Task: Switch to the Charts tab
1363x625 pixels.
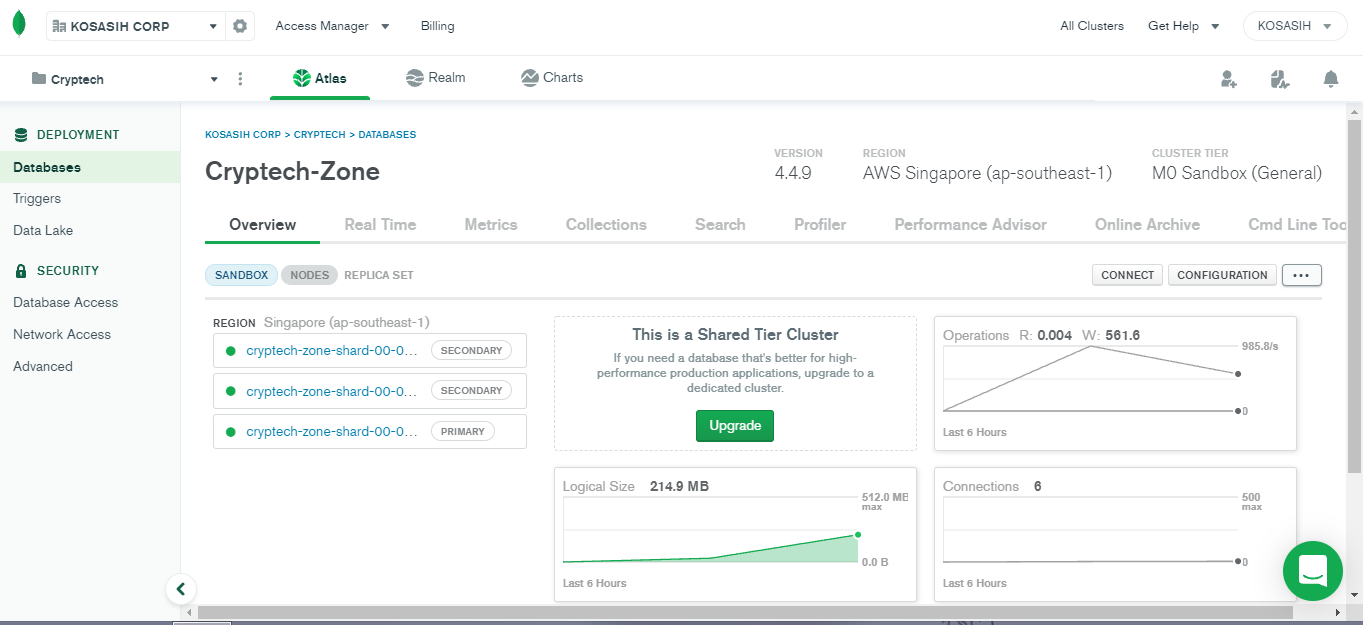Action: (x=552, y=77)
